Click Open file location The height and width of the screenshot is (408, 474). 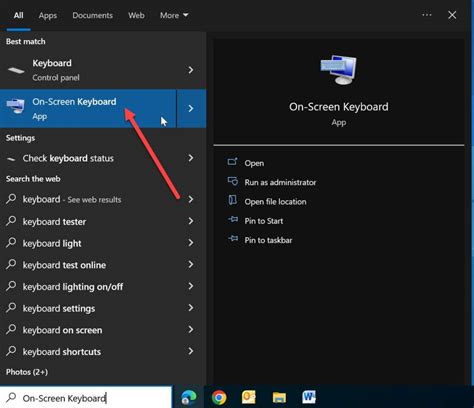tap(275, 202)
